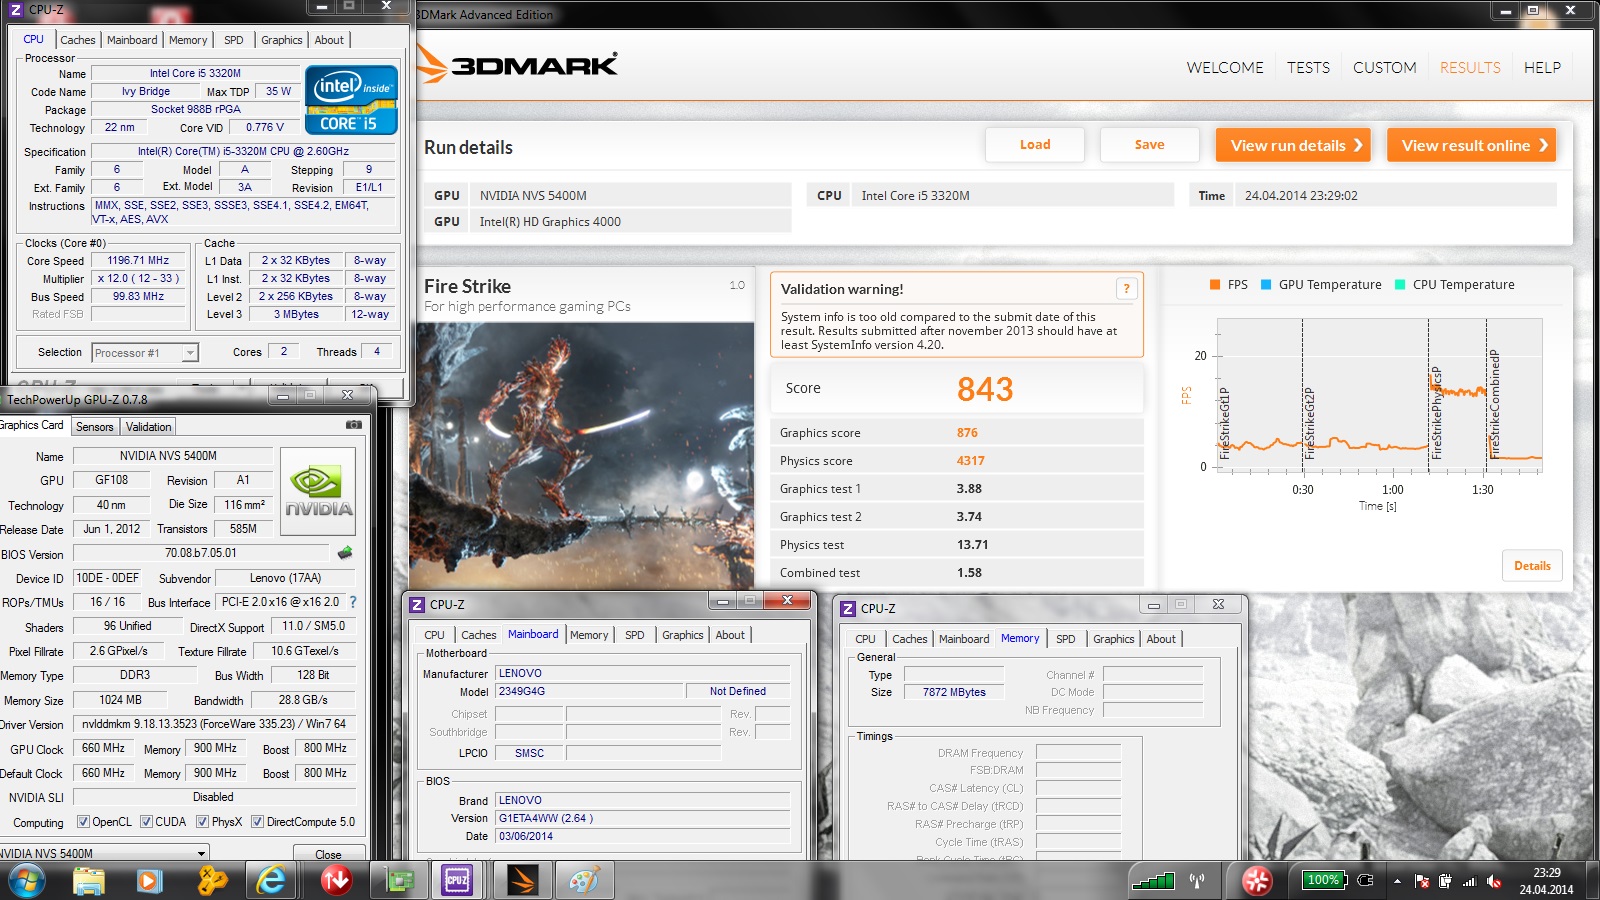1600x900 pixels.
Task: Toggle the CUDA checkbox in GPU-Z
Action: coord(146,822)
